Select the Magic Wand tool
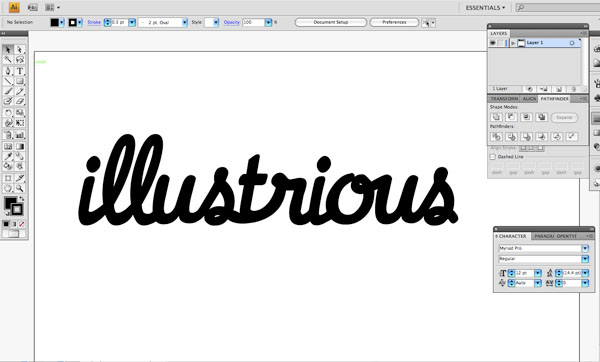Image resolution: width=600 pixels, height=362 pixels. point(8,60)
